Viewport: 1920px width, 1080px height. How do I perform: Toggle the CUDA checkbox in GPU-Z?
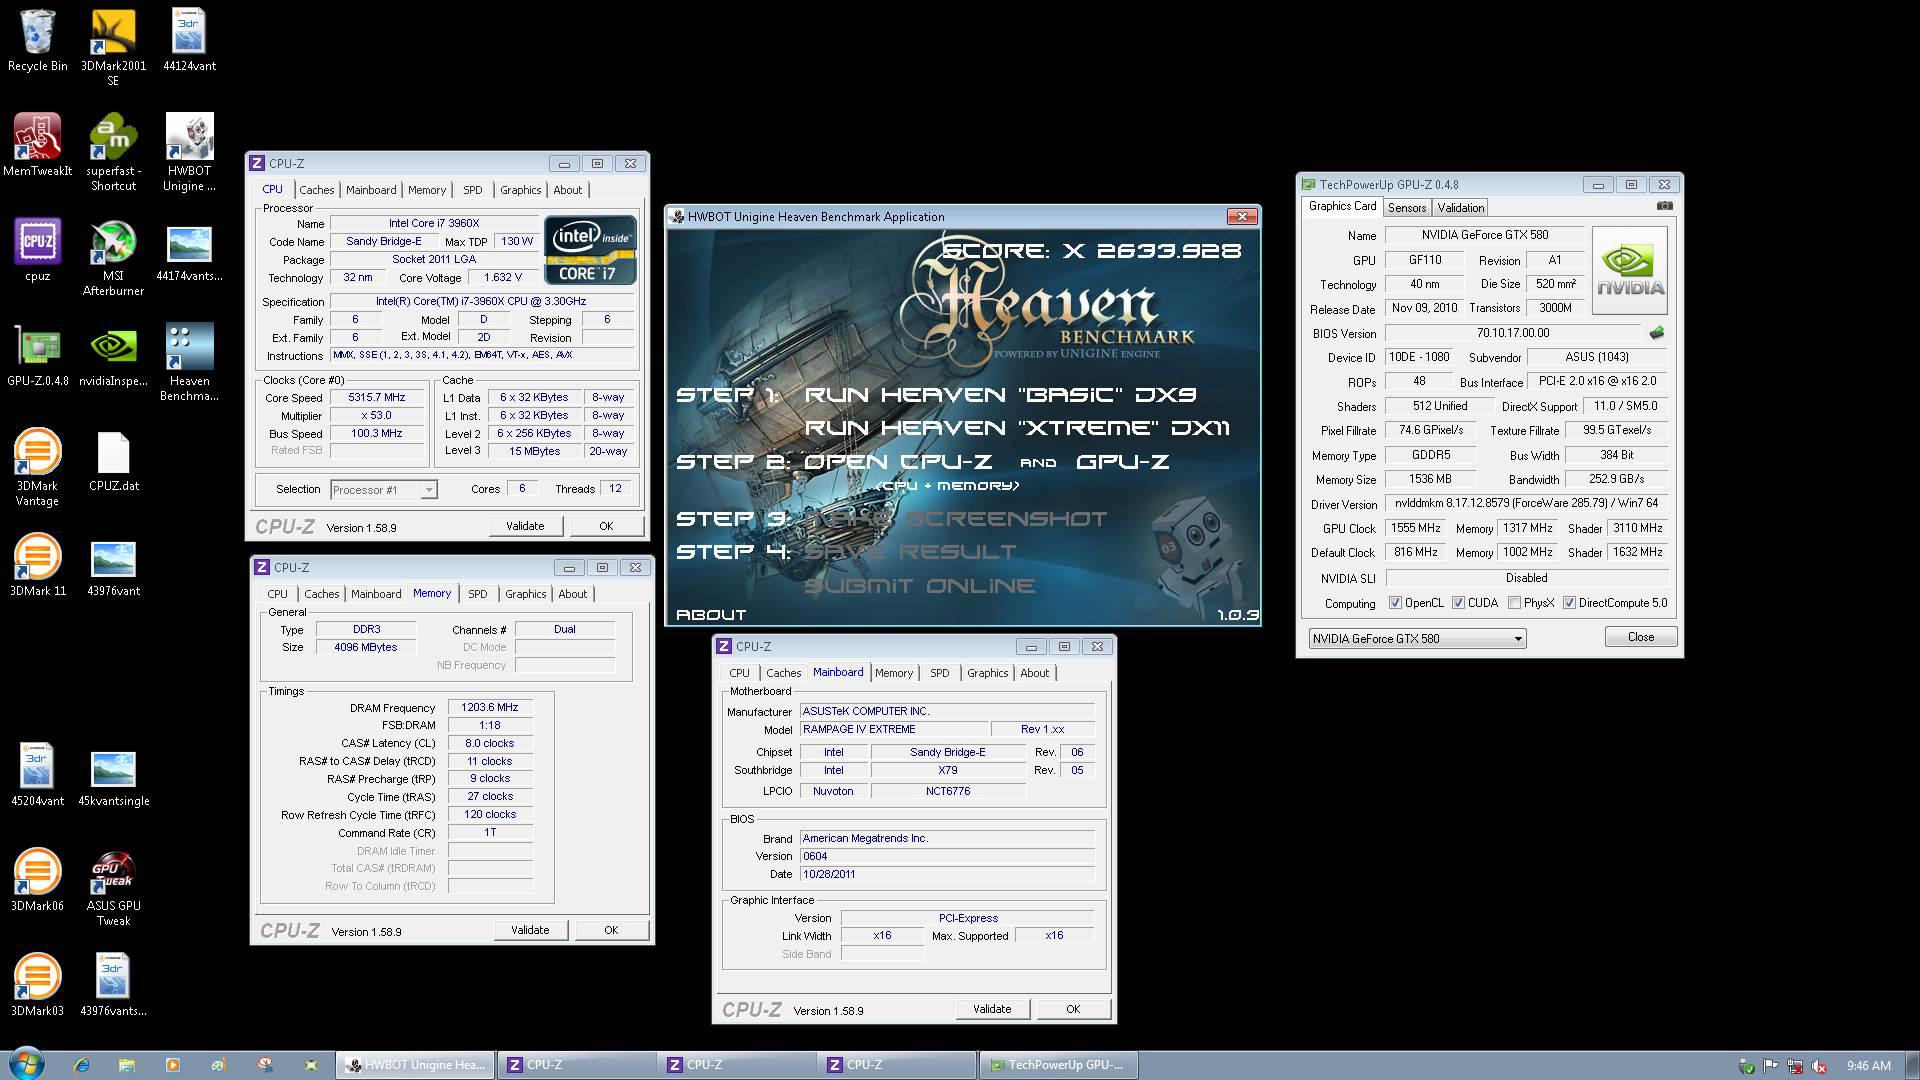[1458, 603]
